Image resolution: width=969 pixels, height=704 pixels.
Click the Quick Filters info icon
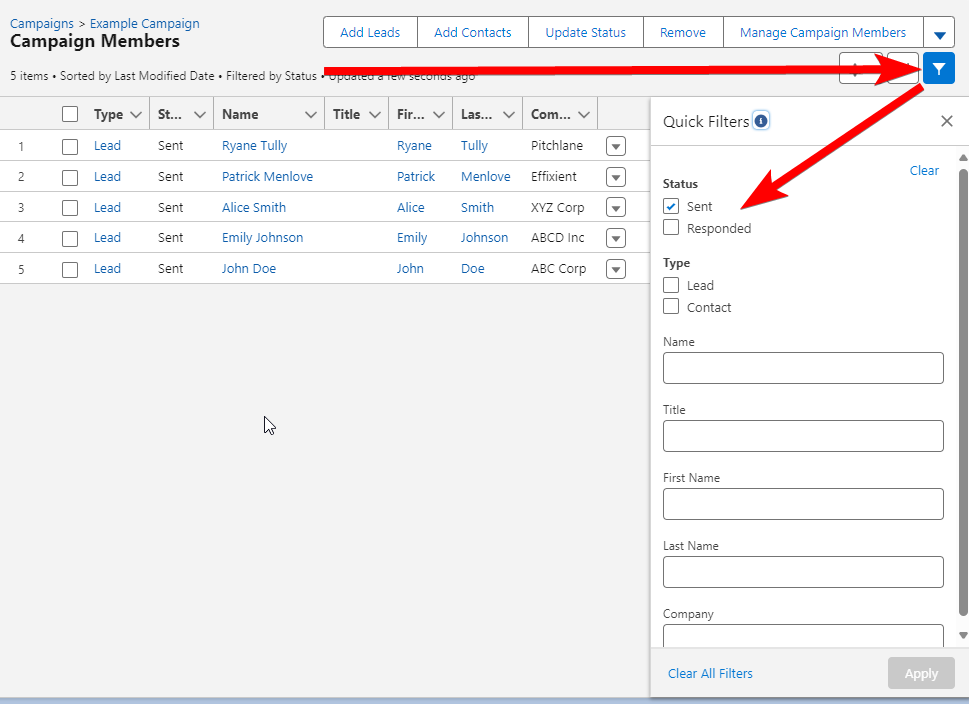(761, 121)
